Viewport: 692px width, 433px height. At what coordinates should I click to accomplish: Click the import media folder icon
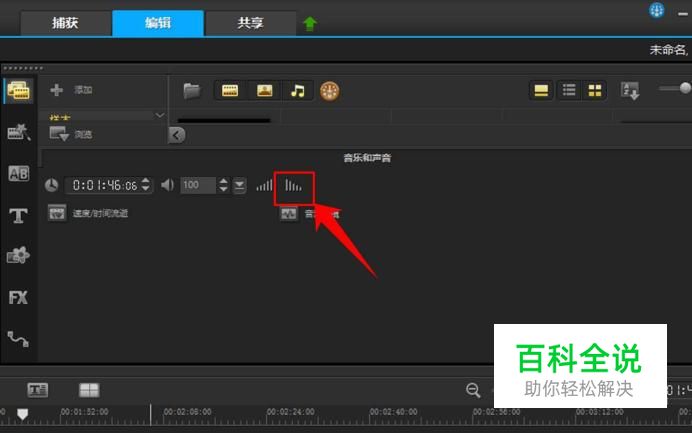pyautogui.click(x=192, y=91)
